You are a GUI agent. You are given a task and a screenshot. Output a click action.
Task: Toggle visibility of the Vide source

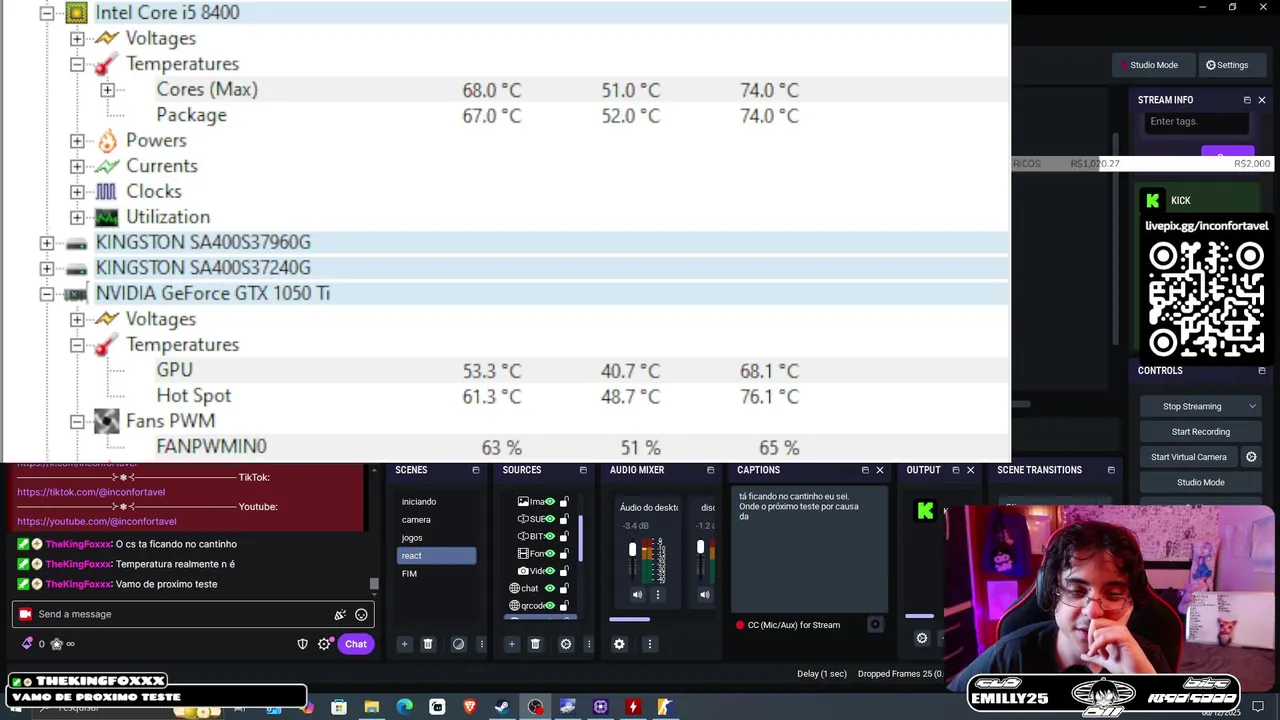(550, 571)
